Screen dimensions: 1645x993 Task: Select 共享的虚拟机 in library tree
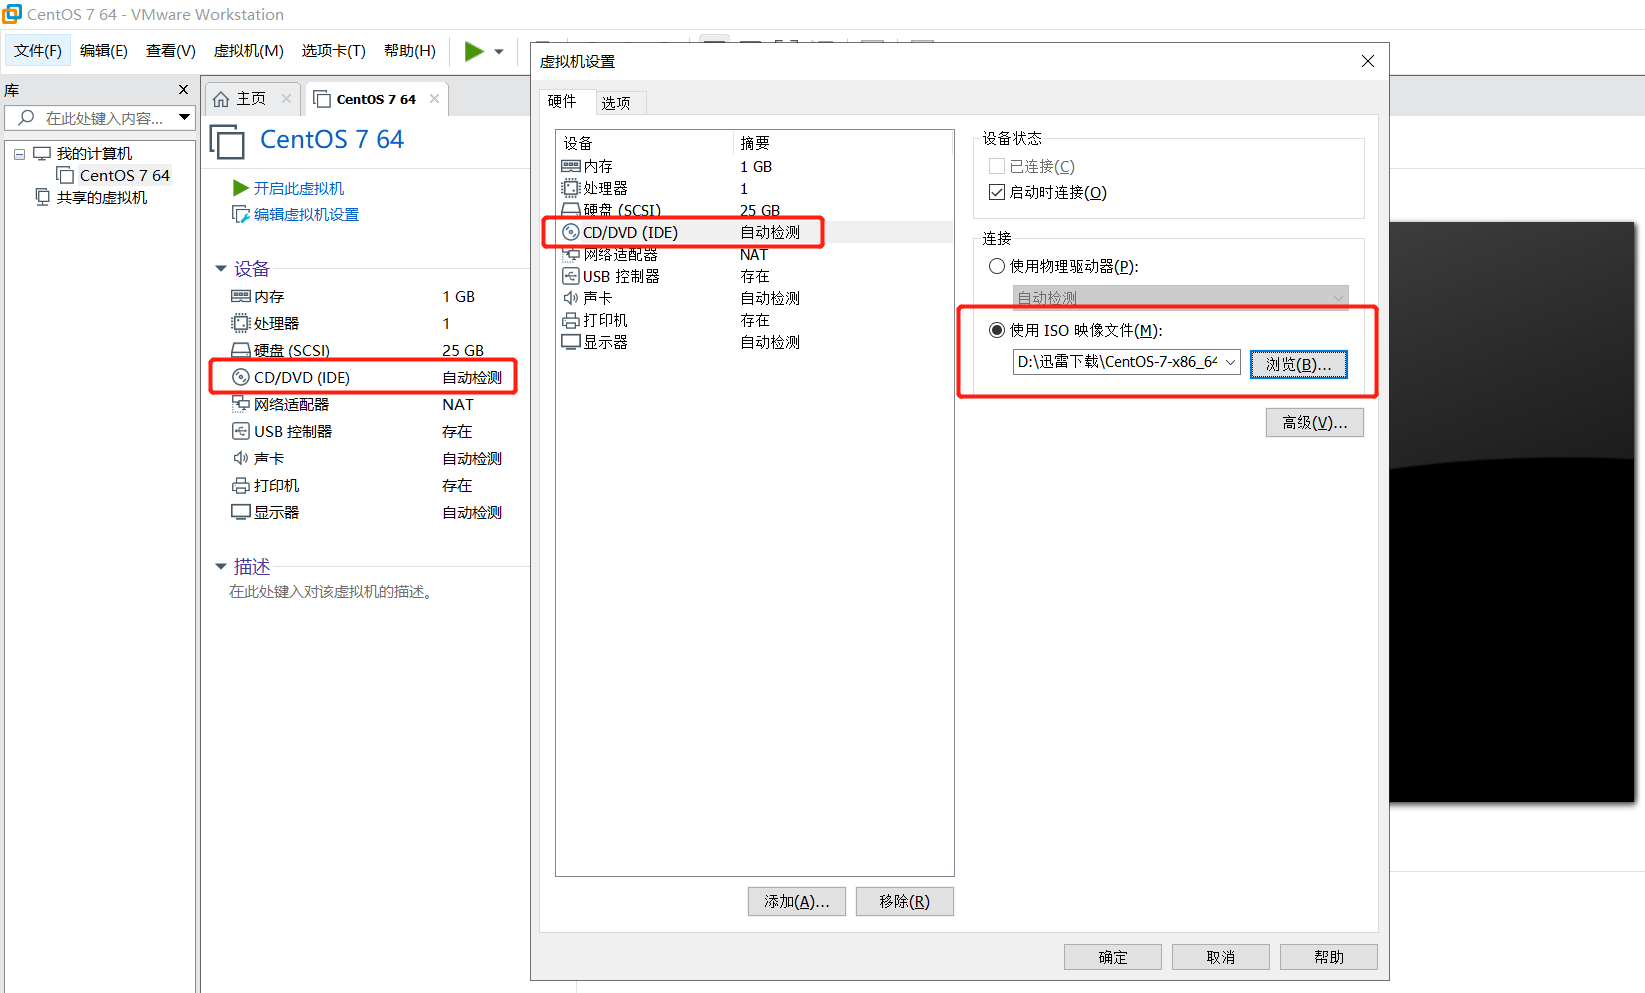click(101, 197)
